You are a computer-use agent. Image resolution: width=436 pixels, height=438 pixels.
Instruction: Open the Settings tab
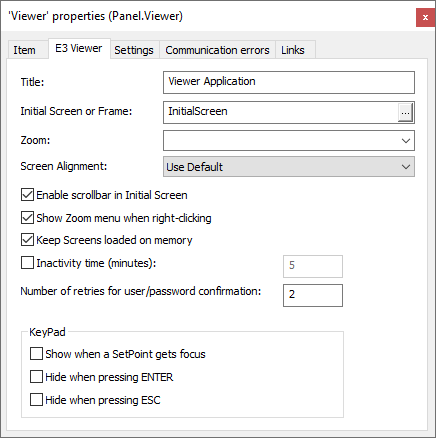(x=134, y=50)
